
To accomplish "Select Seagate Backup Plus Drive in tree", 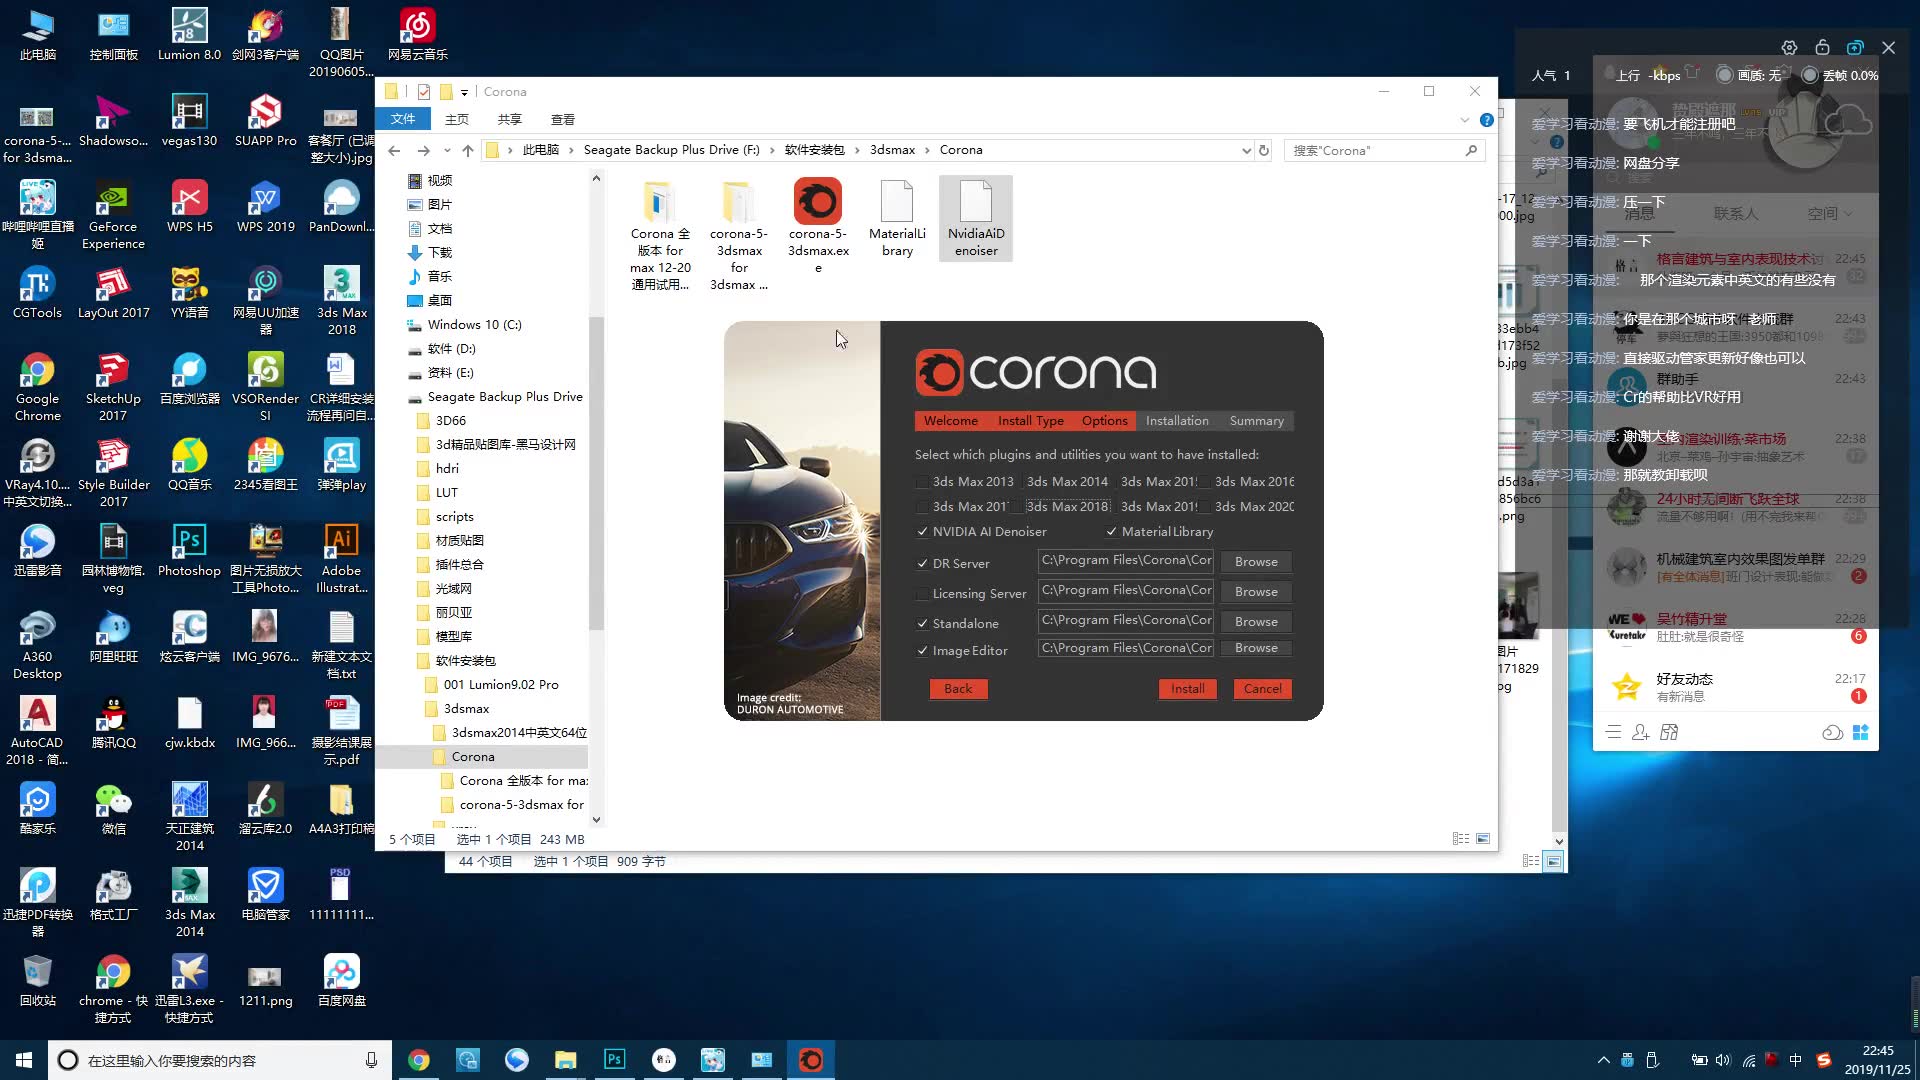I will coord(504,397).
